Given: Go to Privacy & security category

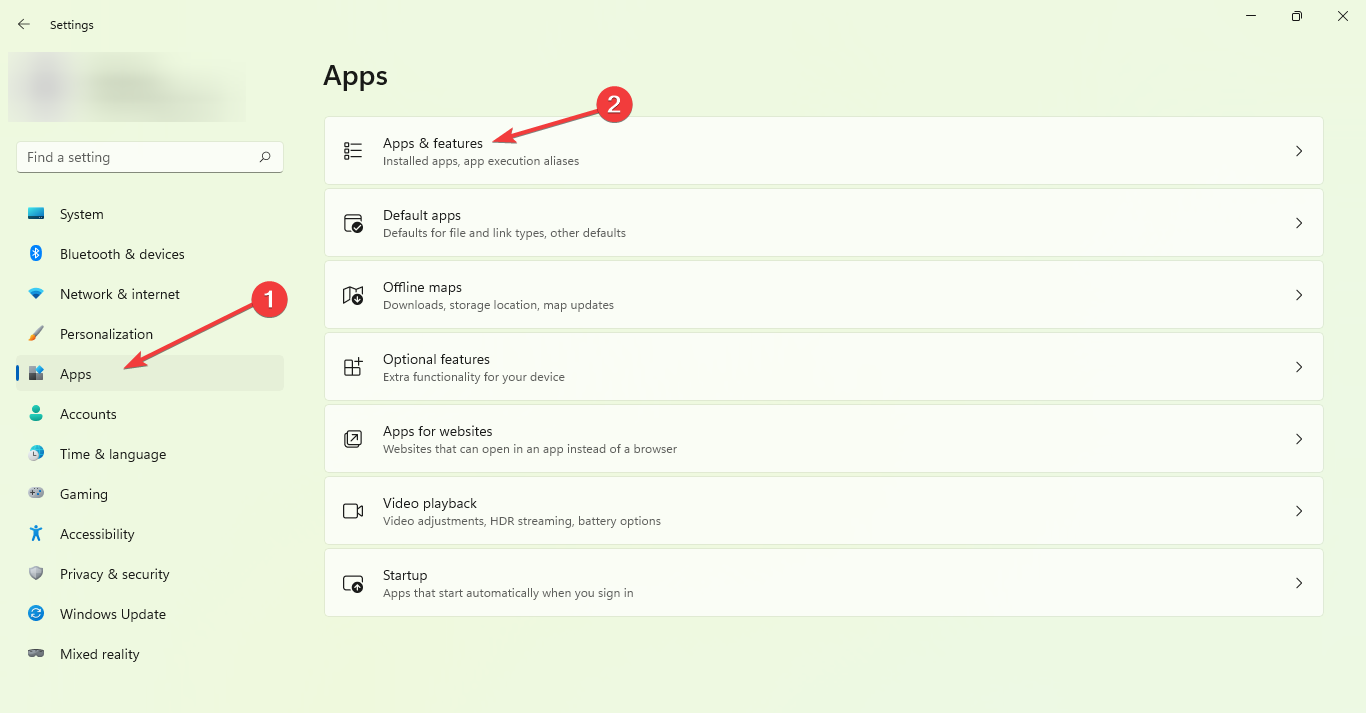Looking at the screenshot, I should click(x=150, y=574).
